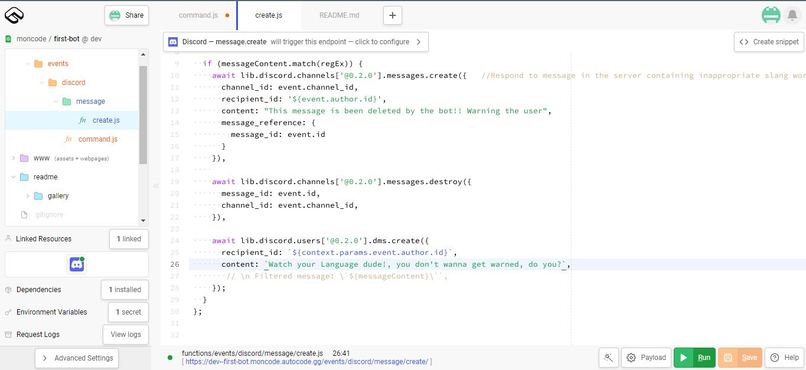Collapse the message folder
The image size is (806, 370).
[x=56, y=102]
